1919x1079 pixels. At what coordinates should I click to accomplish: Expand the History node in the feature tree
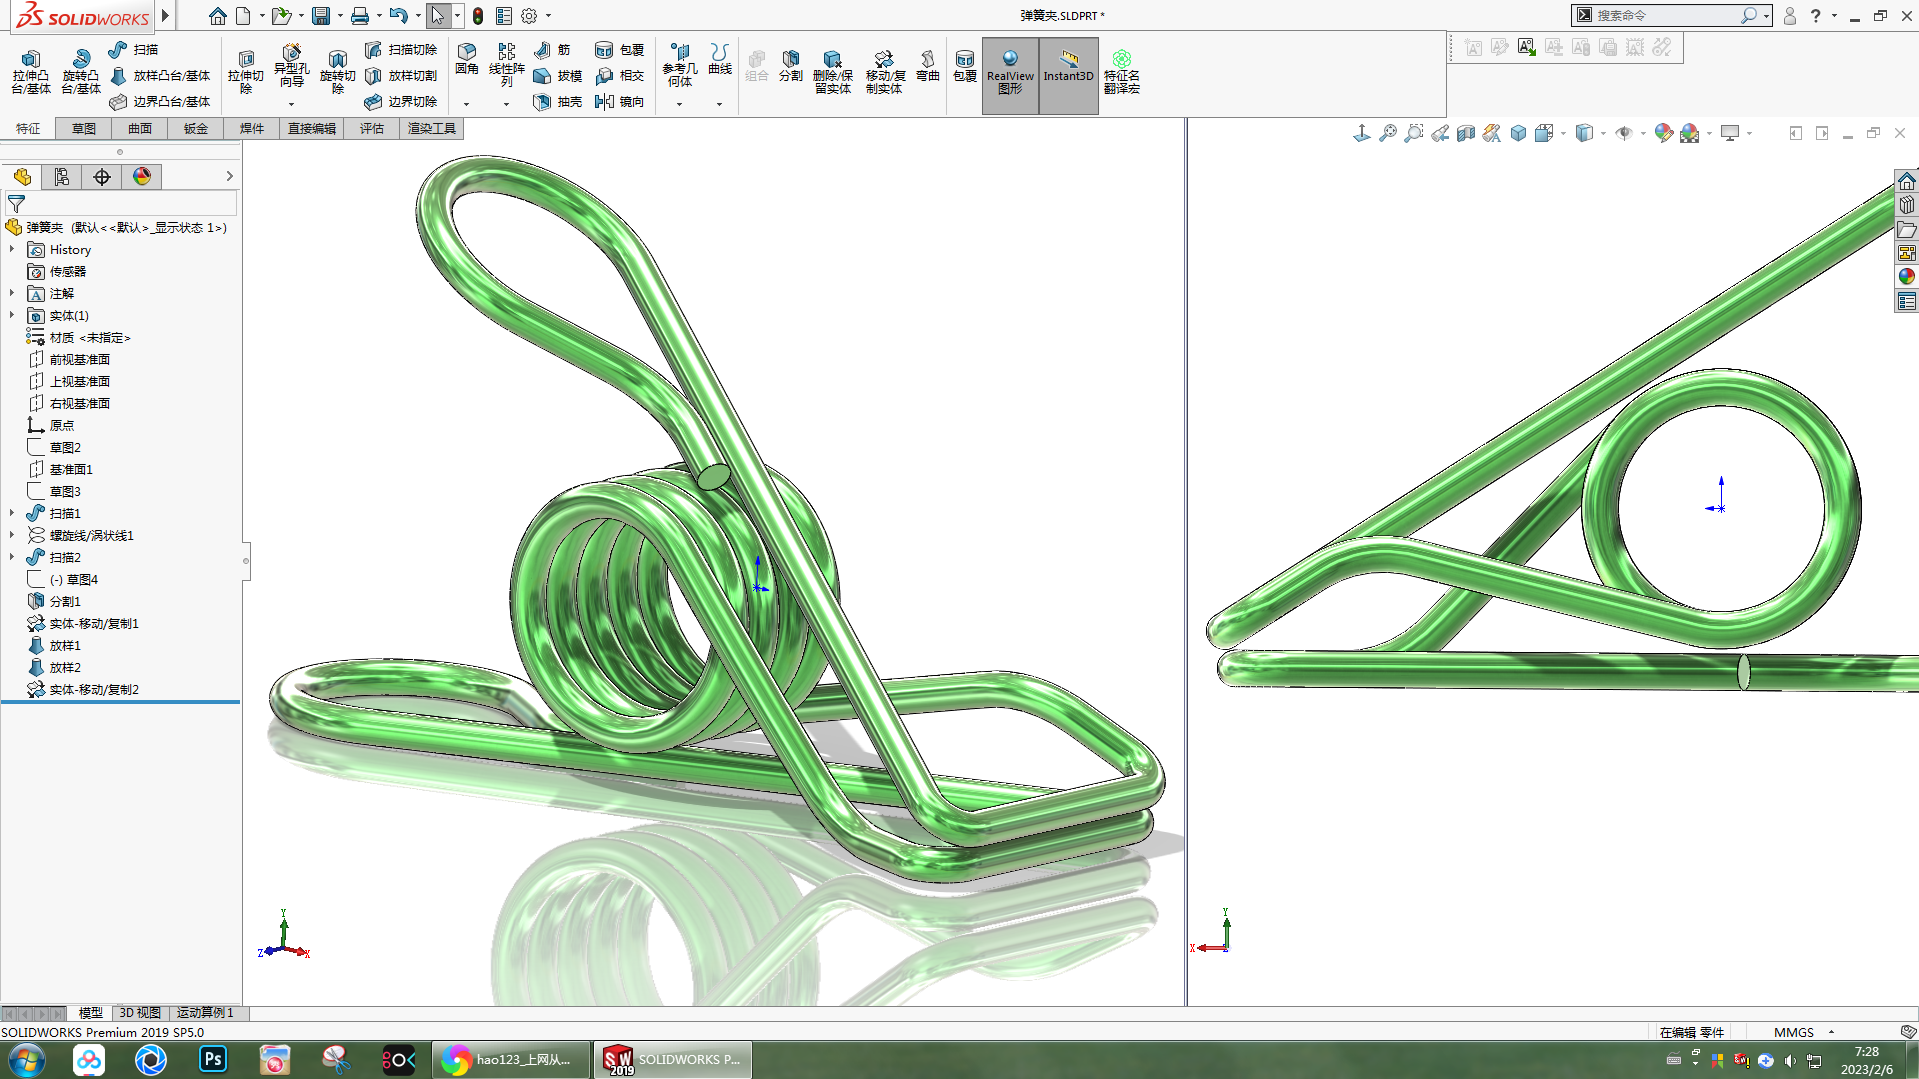12,249
